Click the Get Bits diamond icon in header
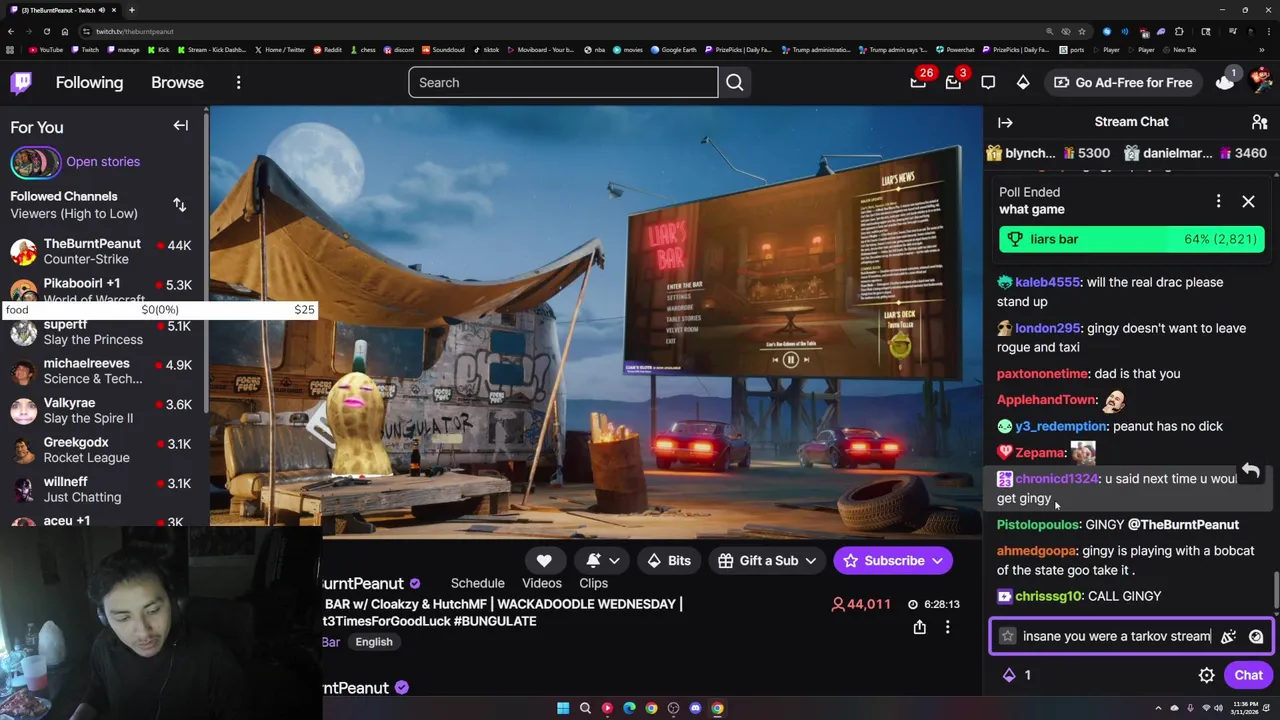1280x720 pixels. 1023,83
